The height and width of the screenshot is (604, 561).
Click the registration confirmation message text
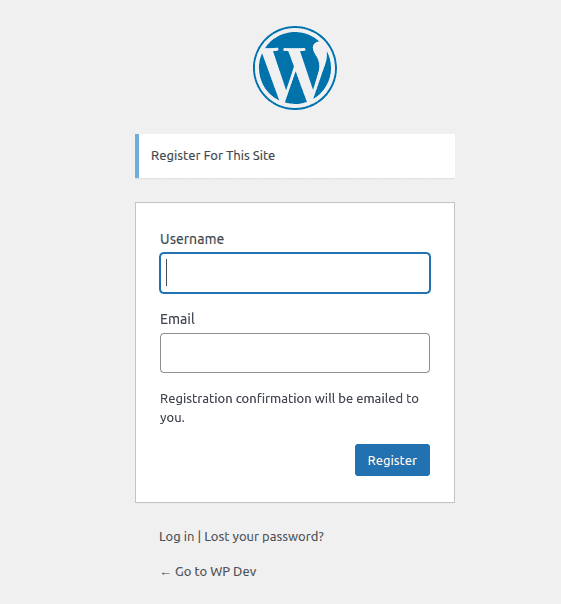(x=289, y=408)
